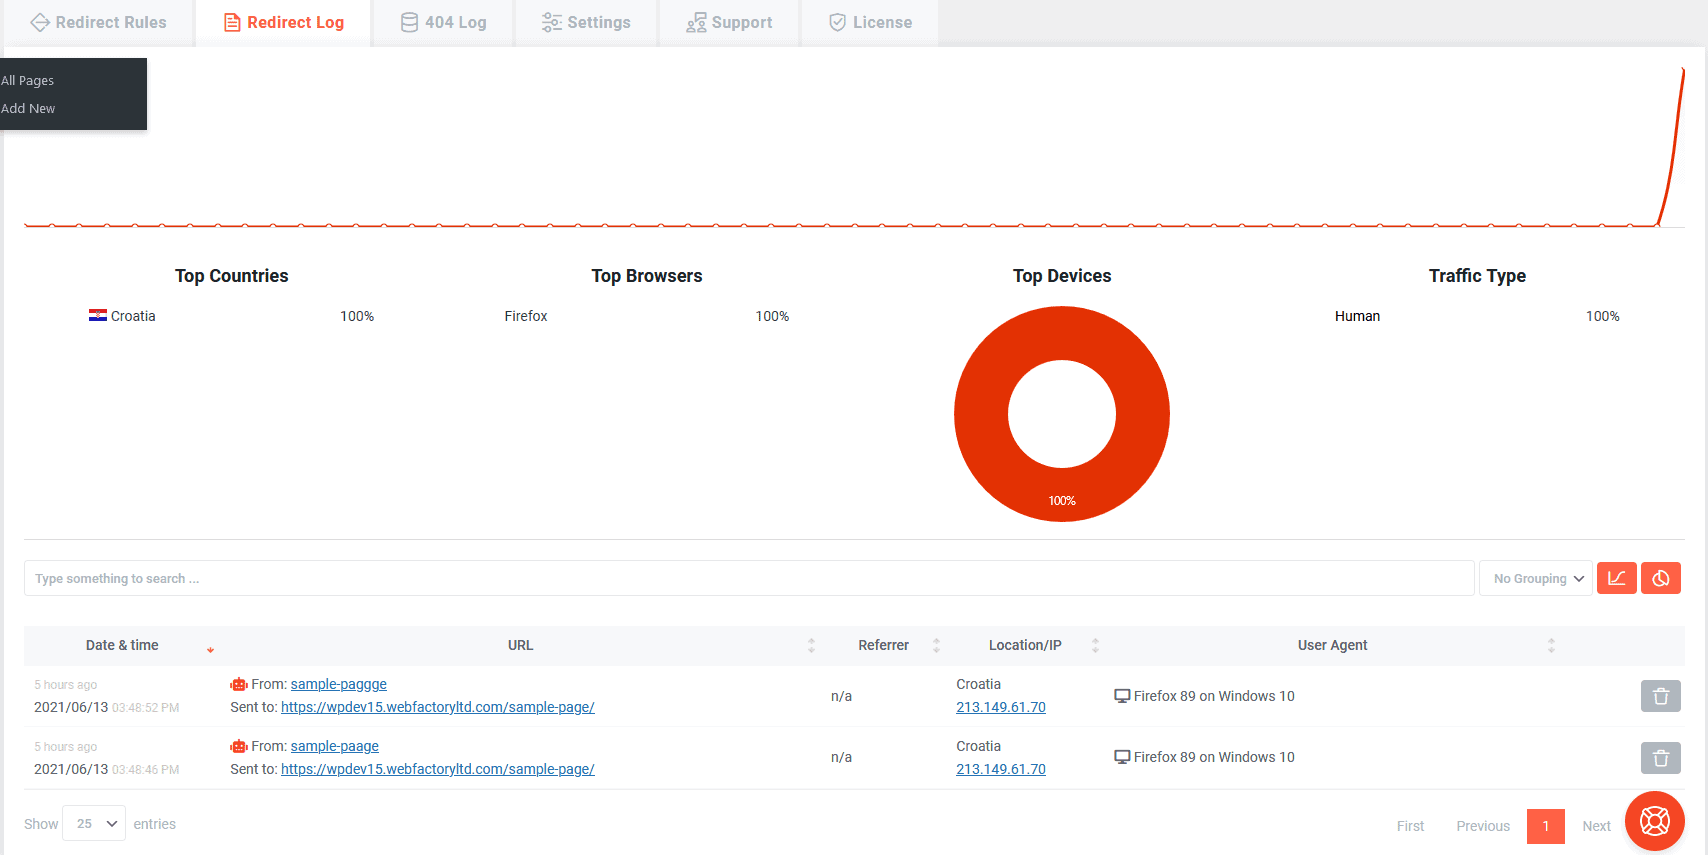Image resolution: width=1708 pixels, height=855 pixels.
Task: Sort the table by URL column
Action: pos(520,646)
